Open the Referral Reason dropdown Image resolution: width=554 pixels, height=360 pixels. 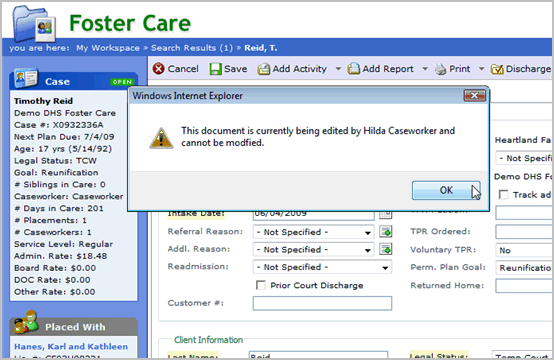(x=313, y=232)
